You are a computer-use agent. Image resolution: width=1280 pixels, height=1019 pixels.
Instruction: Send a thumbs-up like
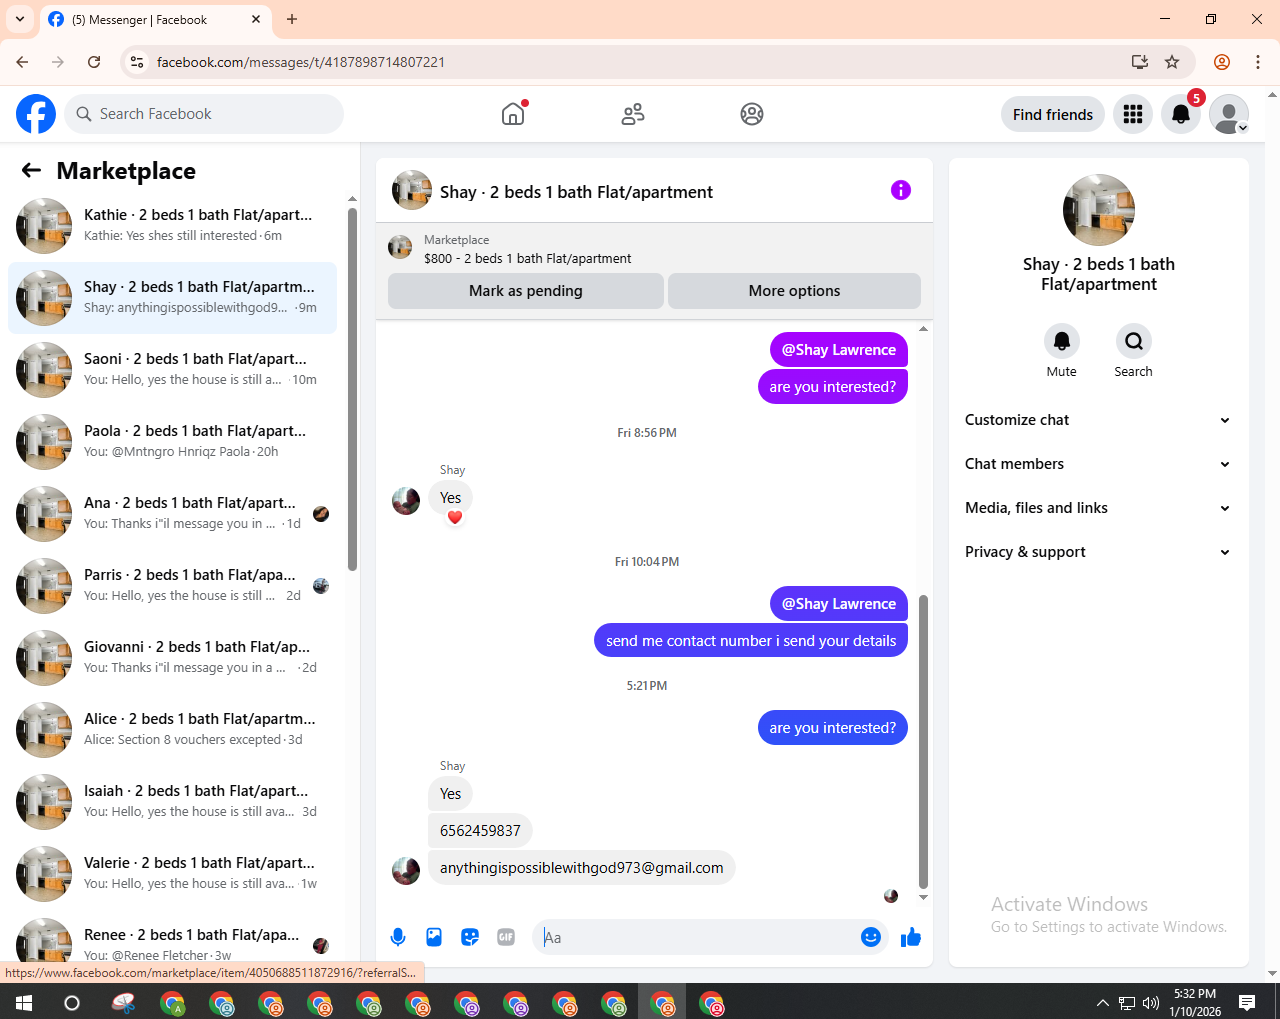pyautogui.click(x=911, y=937)
